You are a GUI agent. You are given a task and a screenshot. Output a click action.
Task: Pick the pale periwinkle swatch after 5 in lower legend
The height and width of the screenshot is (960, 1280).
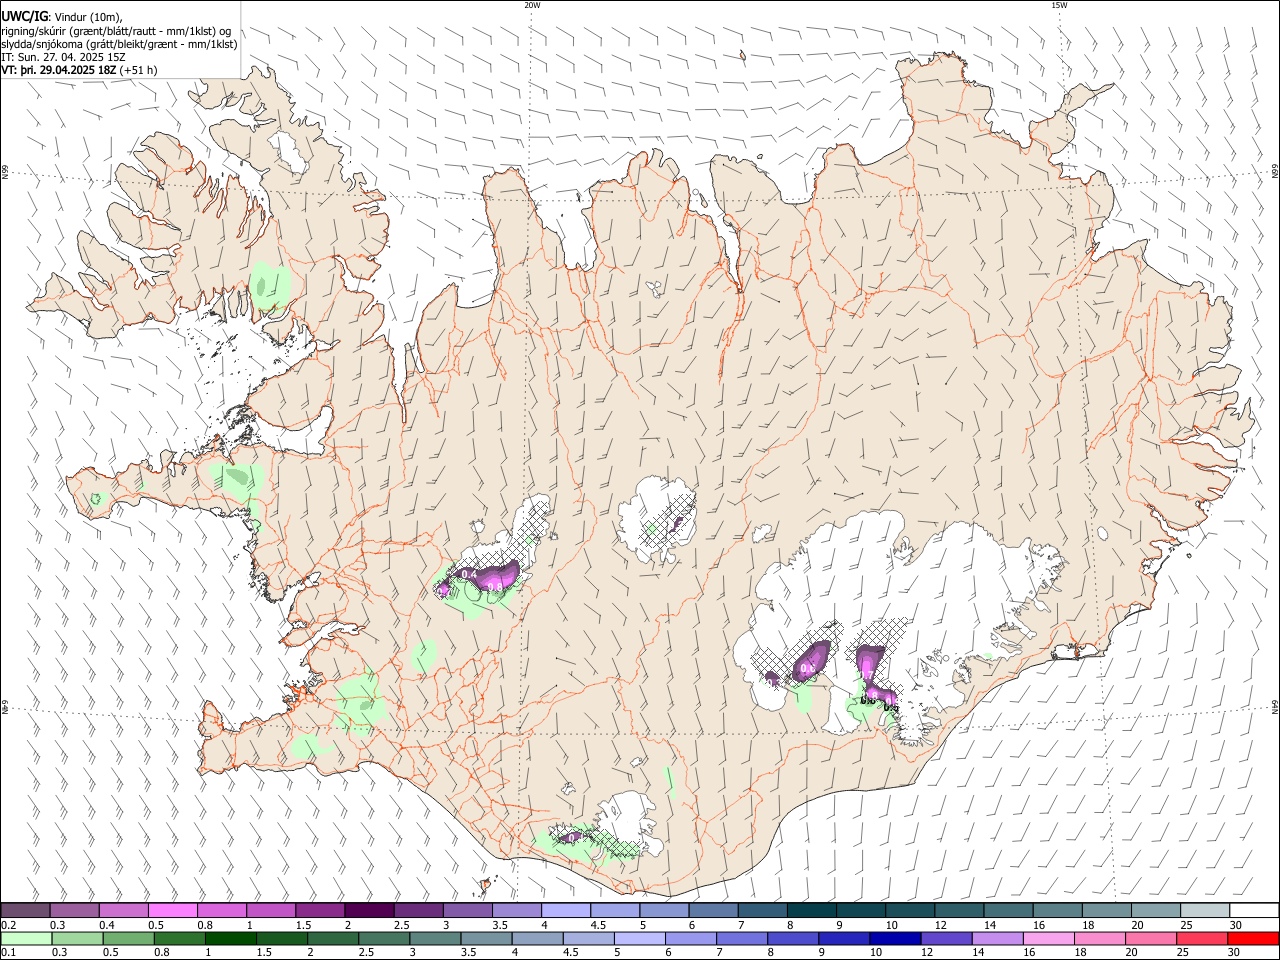point(640,938)
